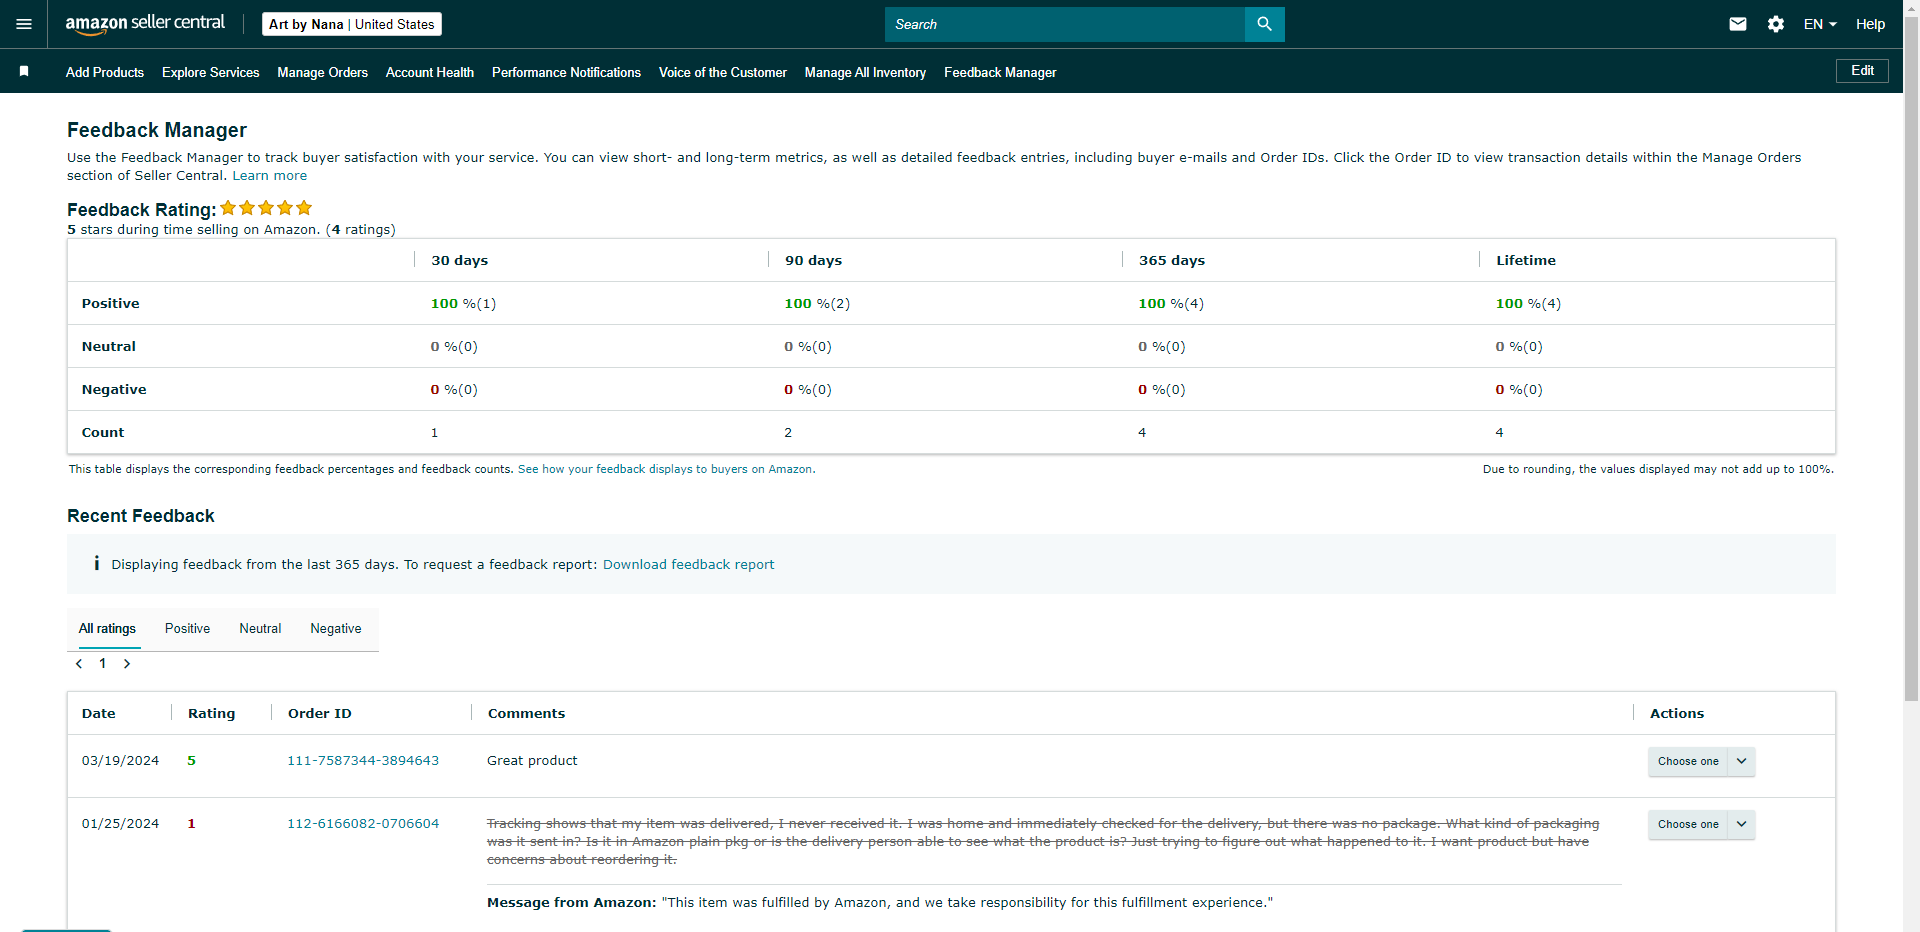Go to Manage Orders
This screenshot has width=1920, height=932.
tap(323, 72)
